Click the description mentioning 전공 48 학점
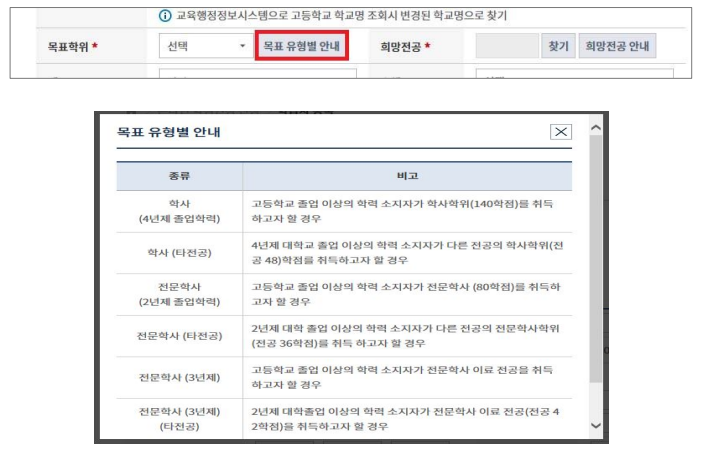Viewport: 703px width, 451px height. pyautogui.click(x=407, y=253)
